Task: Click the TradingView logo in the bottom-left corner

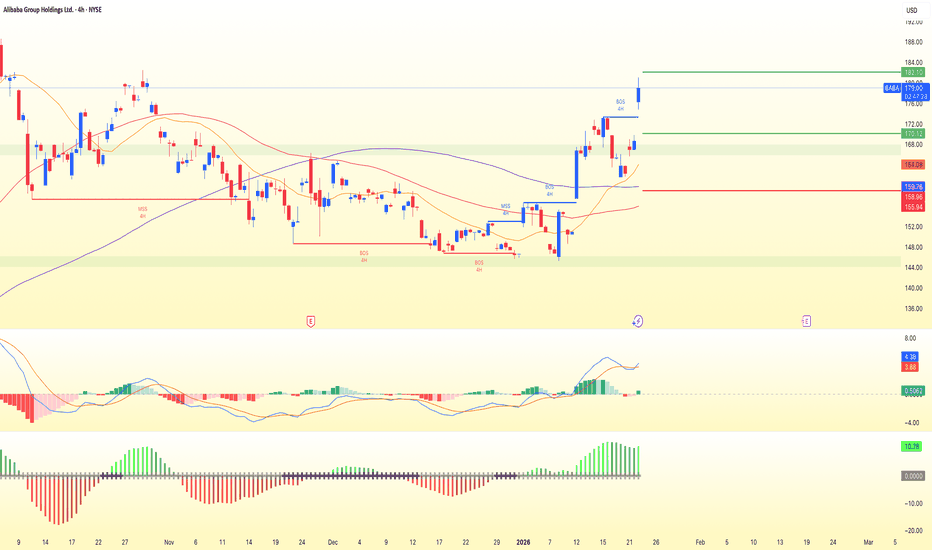Action: (x=19, y=531)
